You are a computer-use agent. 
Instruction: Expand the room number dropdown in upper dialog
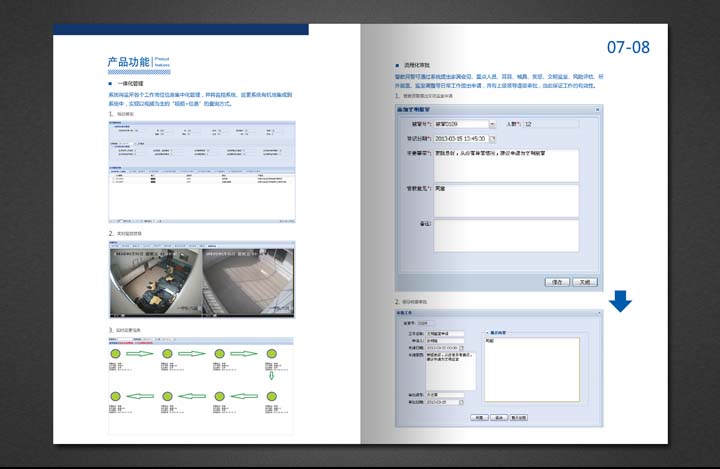pyautogui.click(x=491, y=124)
